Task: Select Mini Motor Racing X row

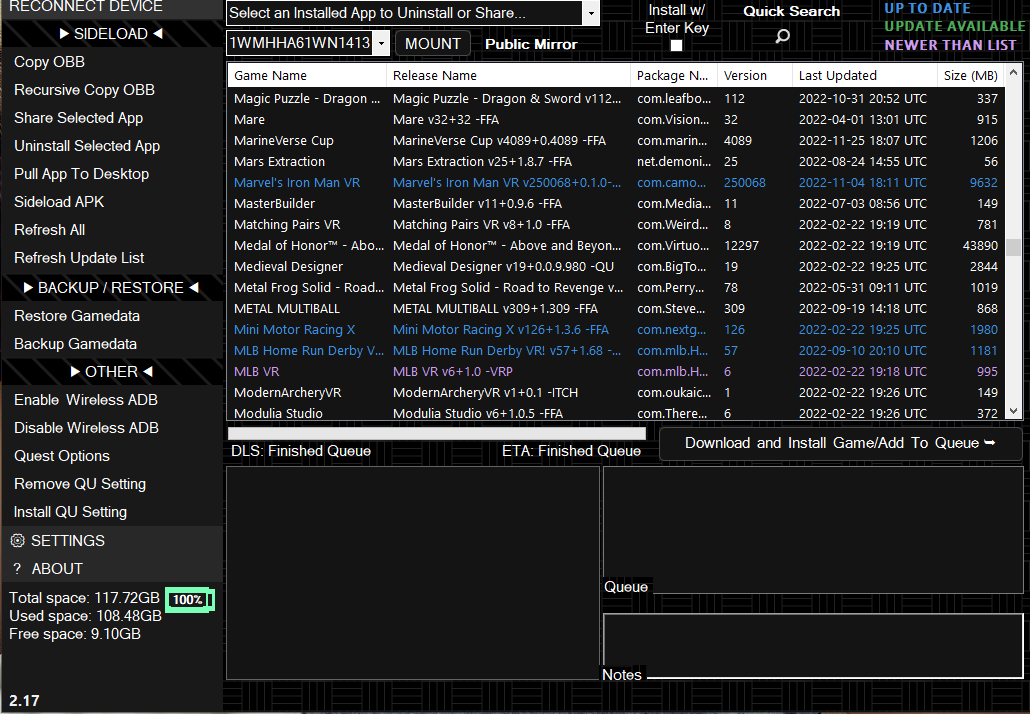Action: [x=616, y=330]
